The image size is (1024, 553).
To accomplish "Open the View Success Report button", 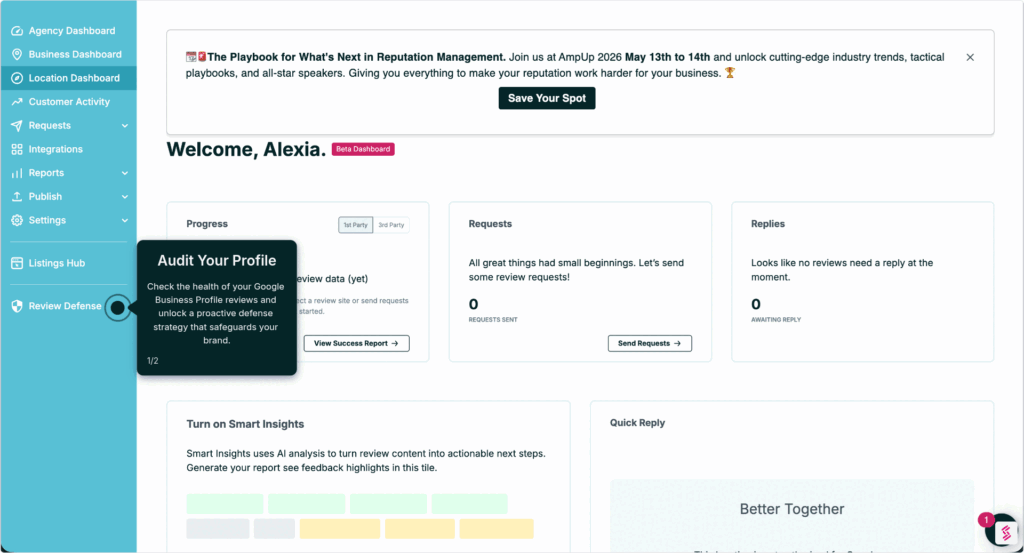I will [x=357, y=343].
